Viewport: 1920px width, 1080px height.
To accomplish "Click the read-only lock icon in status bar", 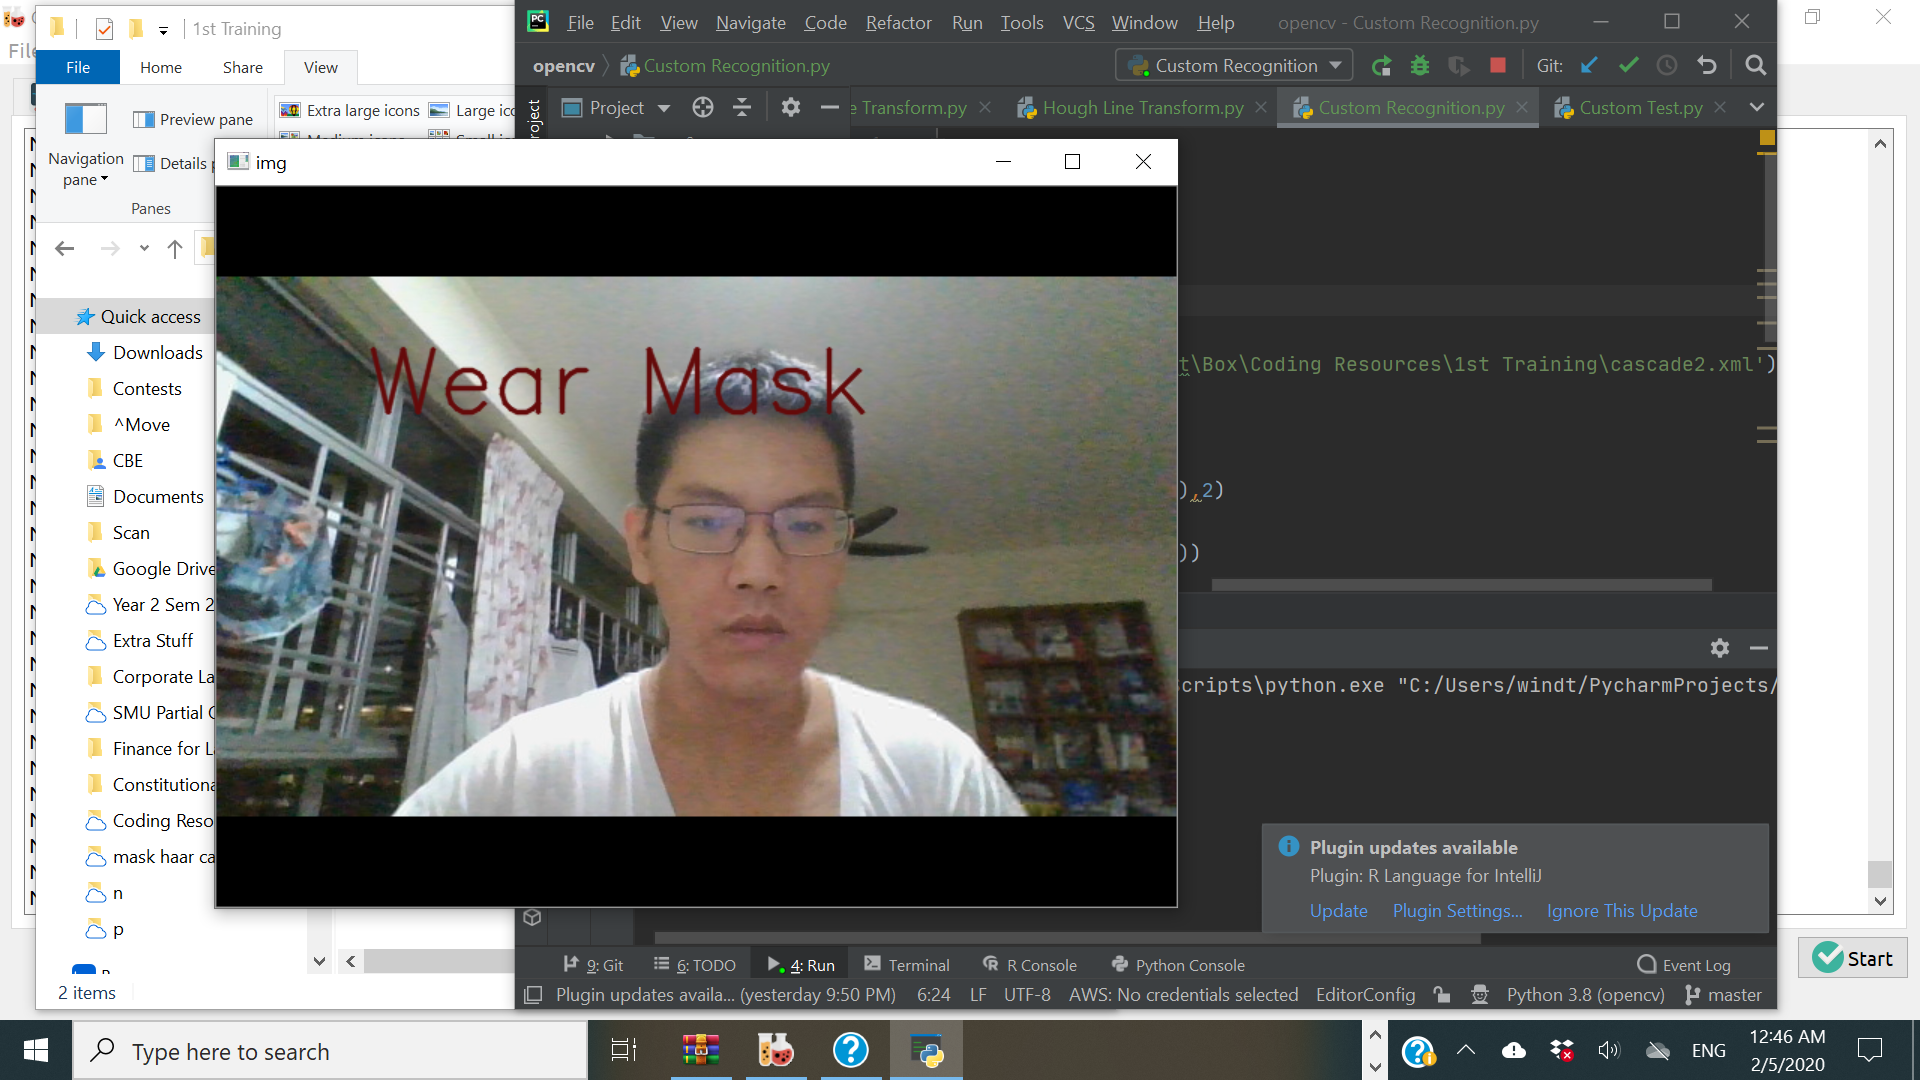I will coord(1442,995).
